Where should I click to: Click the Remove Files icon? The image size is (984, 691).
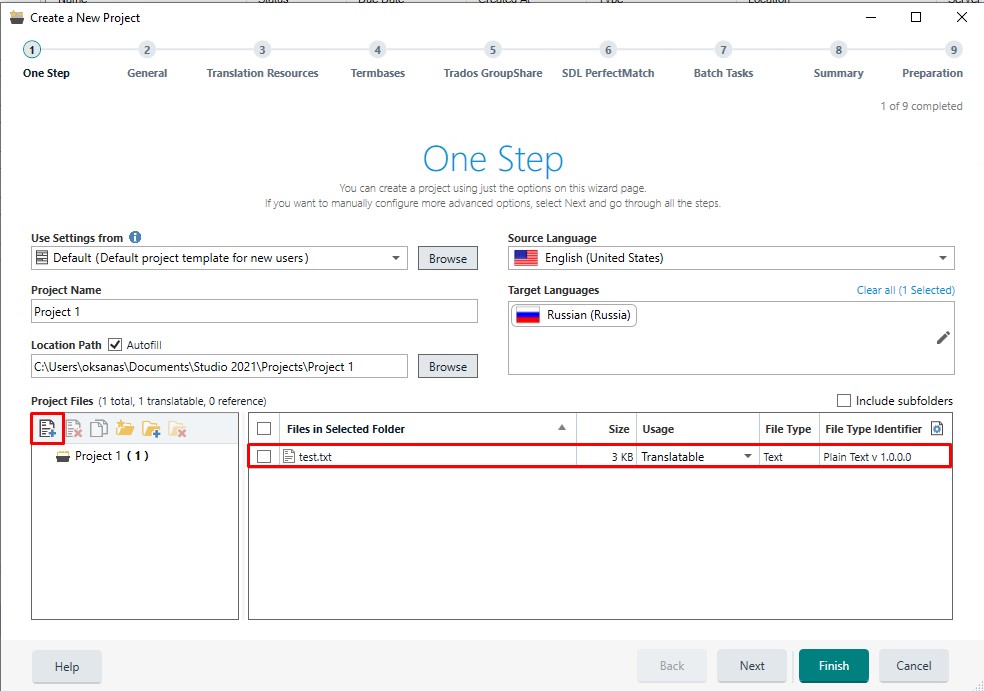pyautogui.click(x=74, y=429)
